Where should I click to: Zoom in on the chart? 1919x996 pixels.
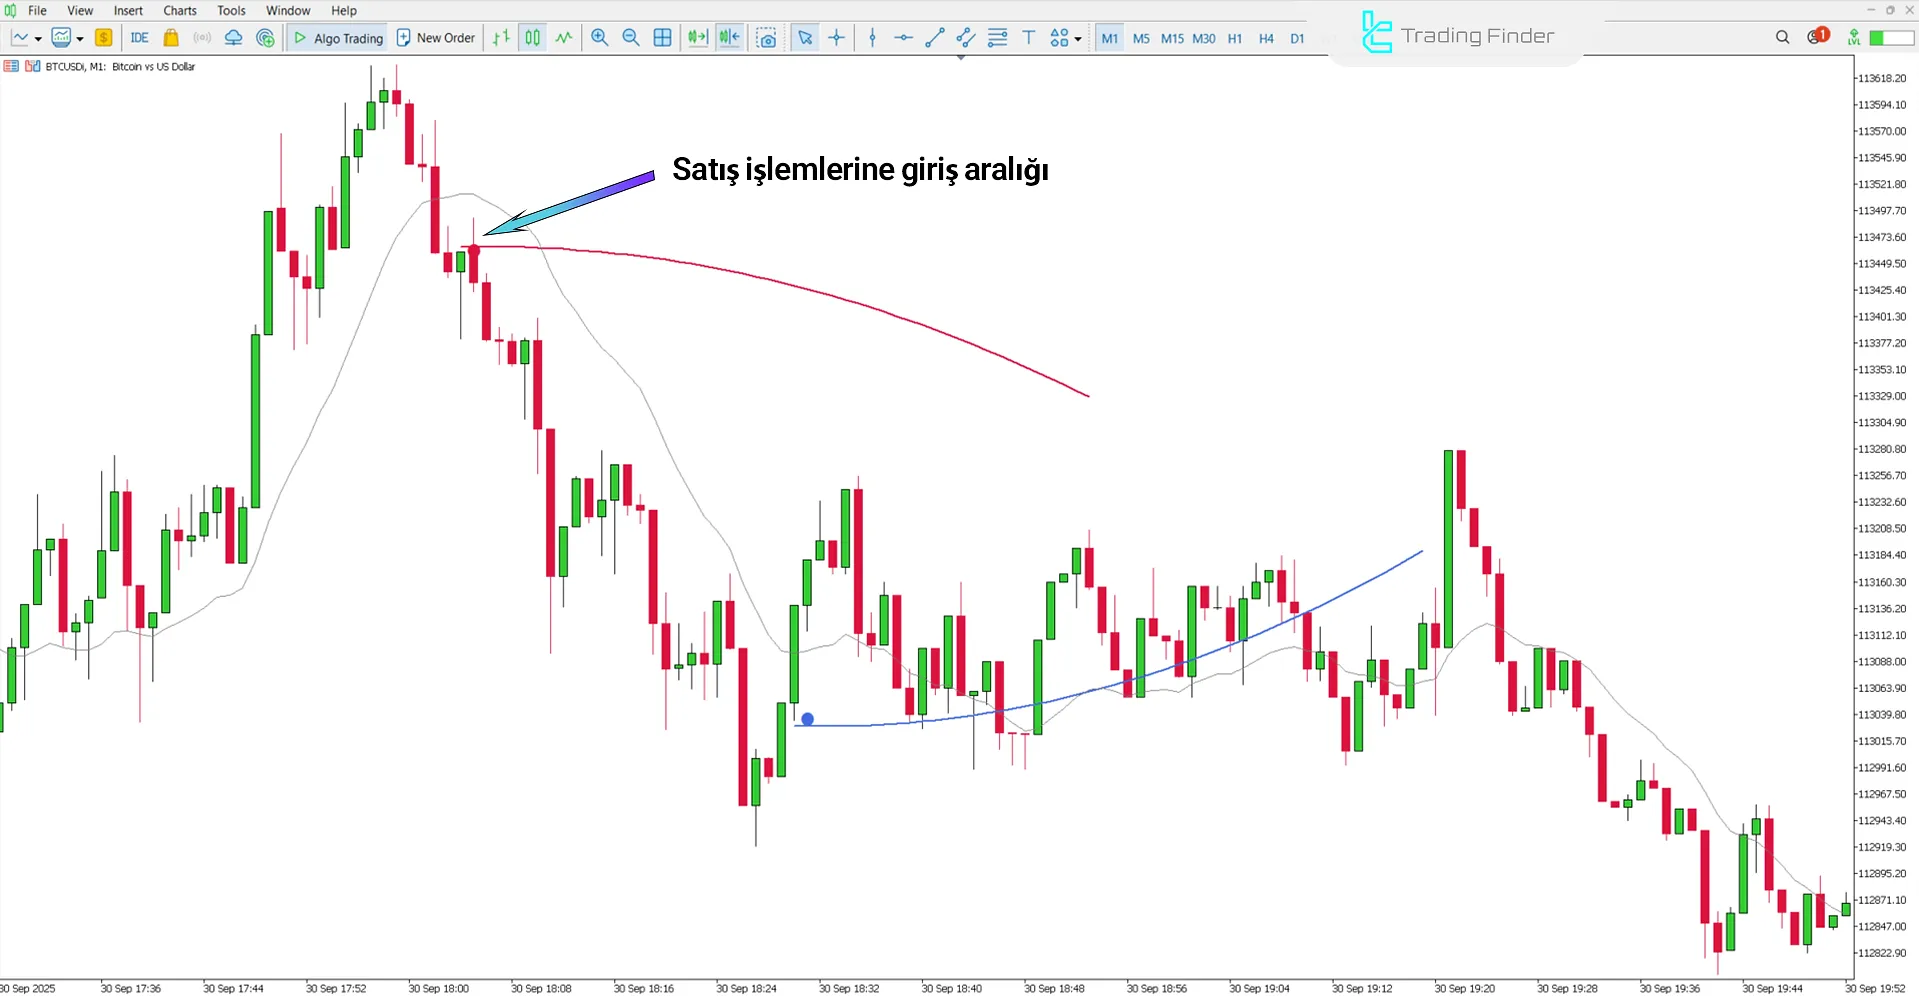pos(599,38)
